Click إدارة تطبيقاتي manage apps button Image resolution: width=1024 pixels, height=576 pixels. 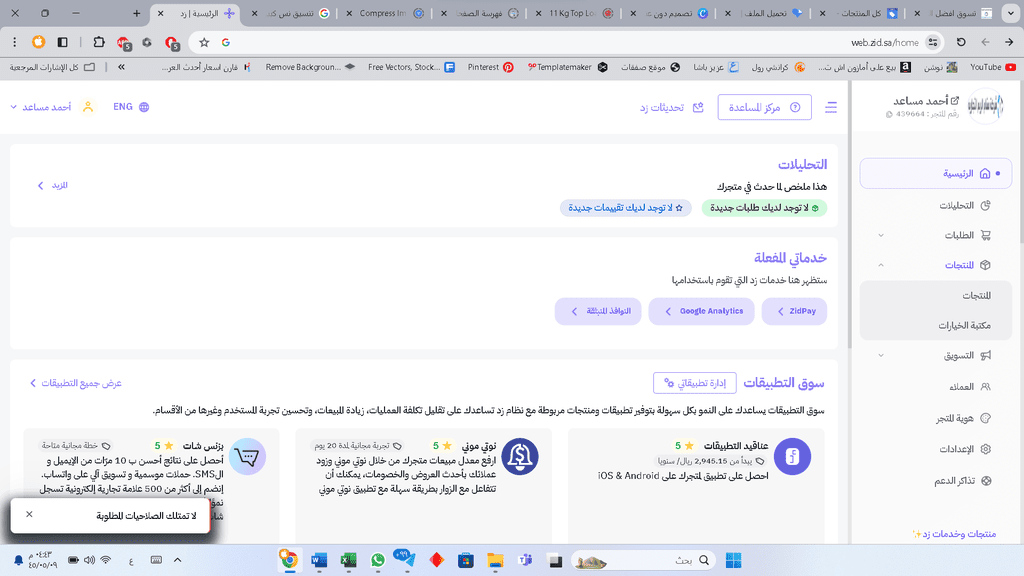point(695,383)
